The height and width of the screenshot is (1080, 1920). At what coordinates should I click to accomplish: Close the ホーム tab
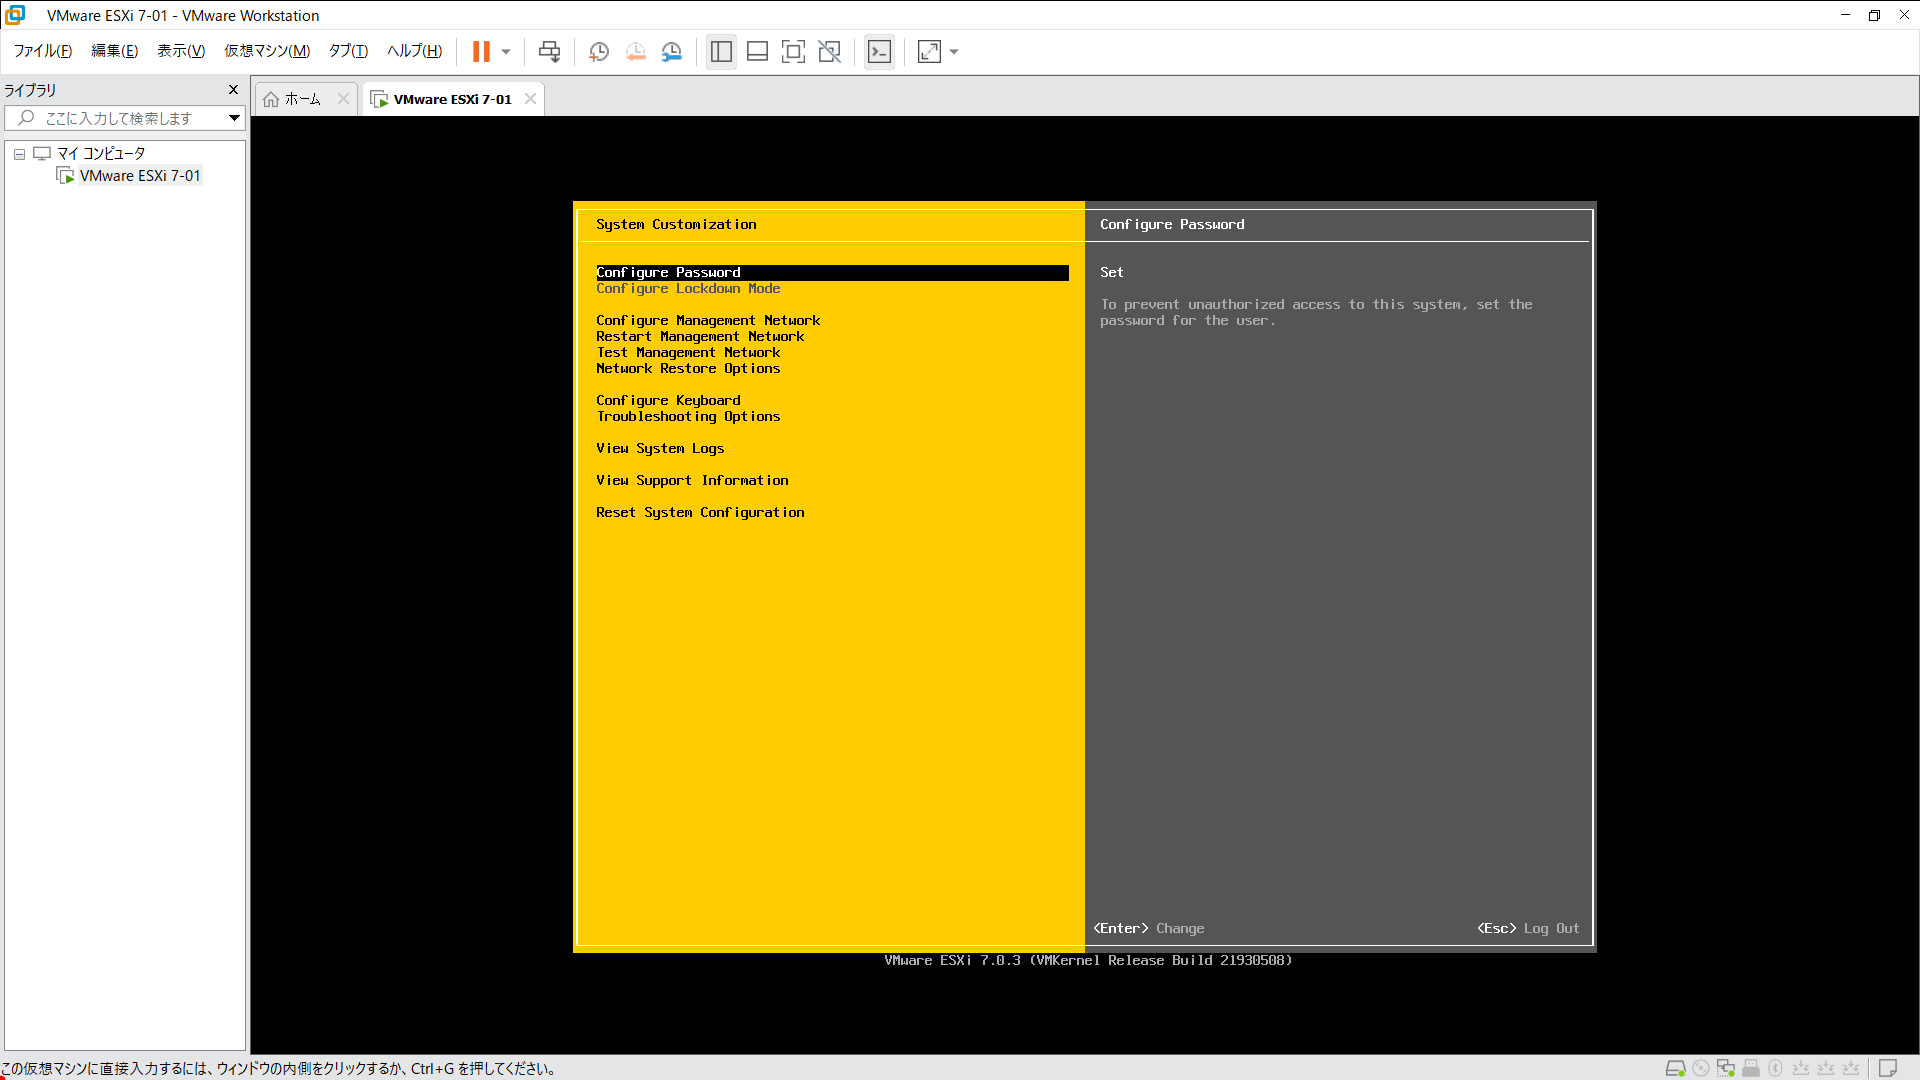click(x=343, y=99)
